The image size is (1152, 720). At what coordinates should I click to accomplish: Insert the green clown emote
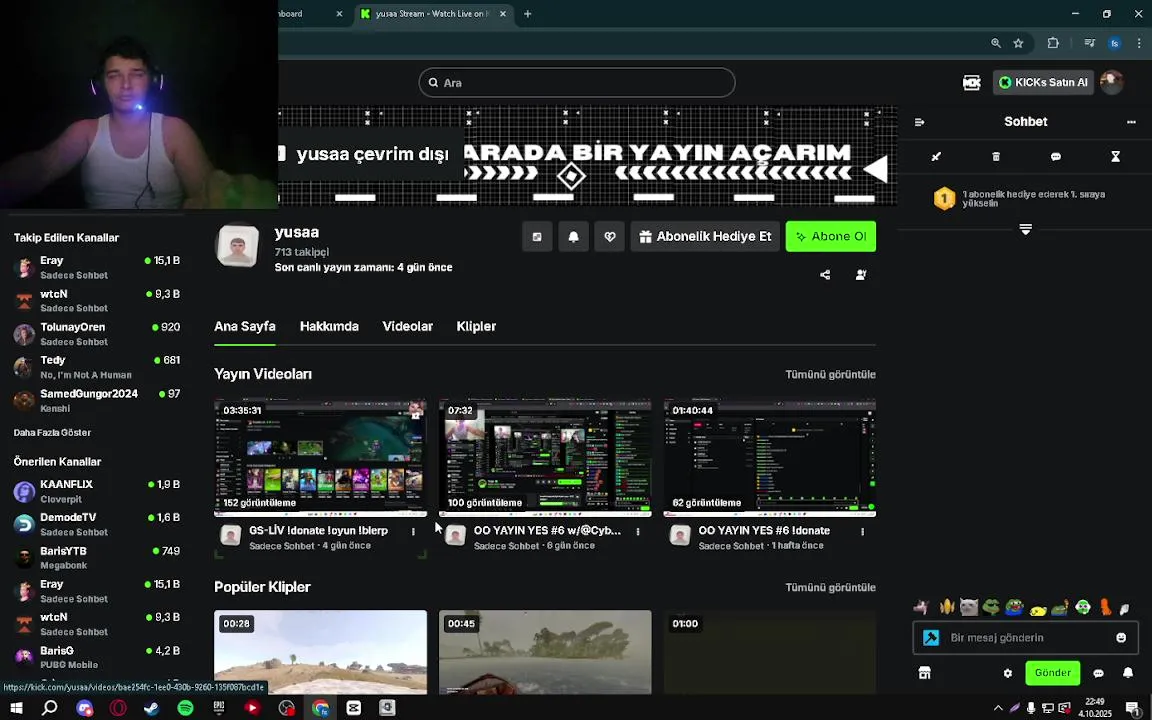point(1083,607)
